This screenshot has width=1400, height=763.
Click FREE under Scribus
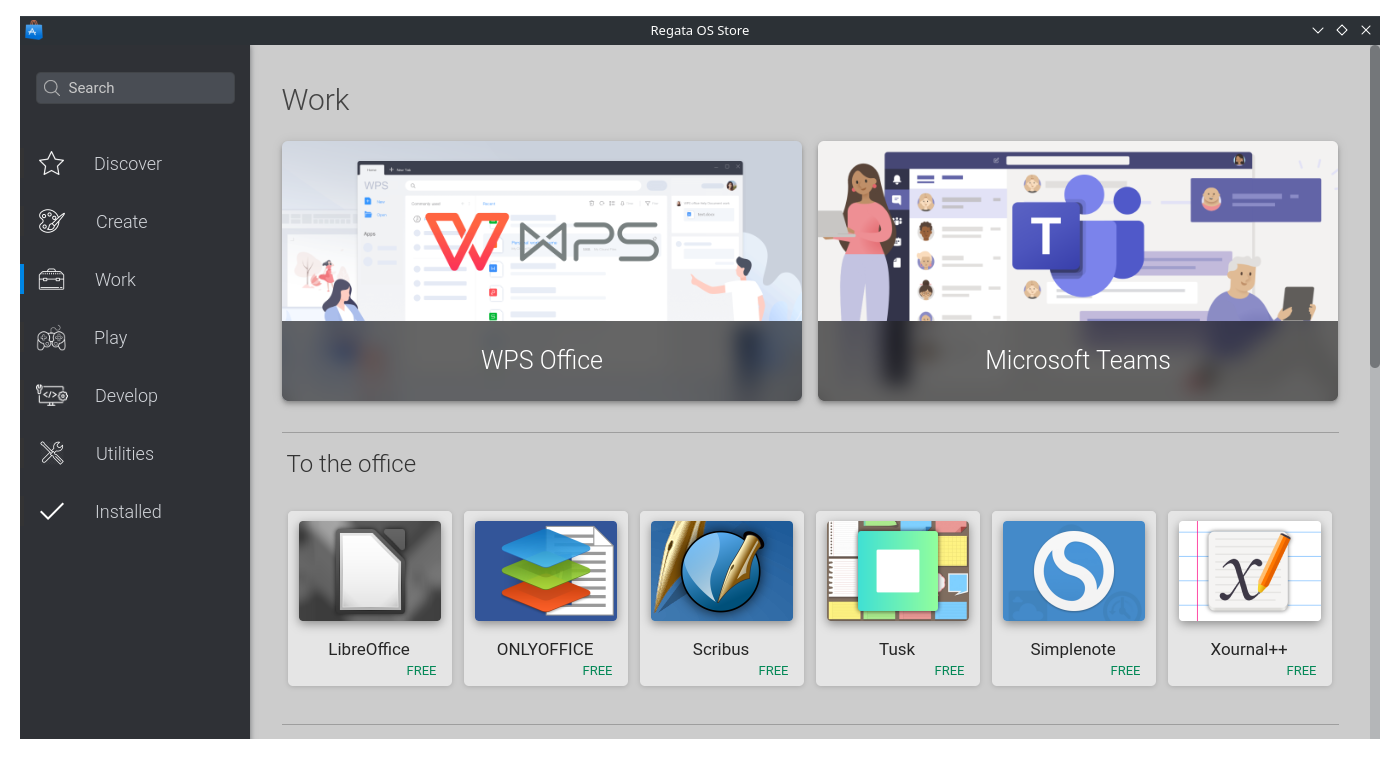coord(773,671)
